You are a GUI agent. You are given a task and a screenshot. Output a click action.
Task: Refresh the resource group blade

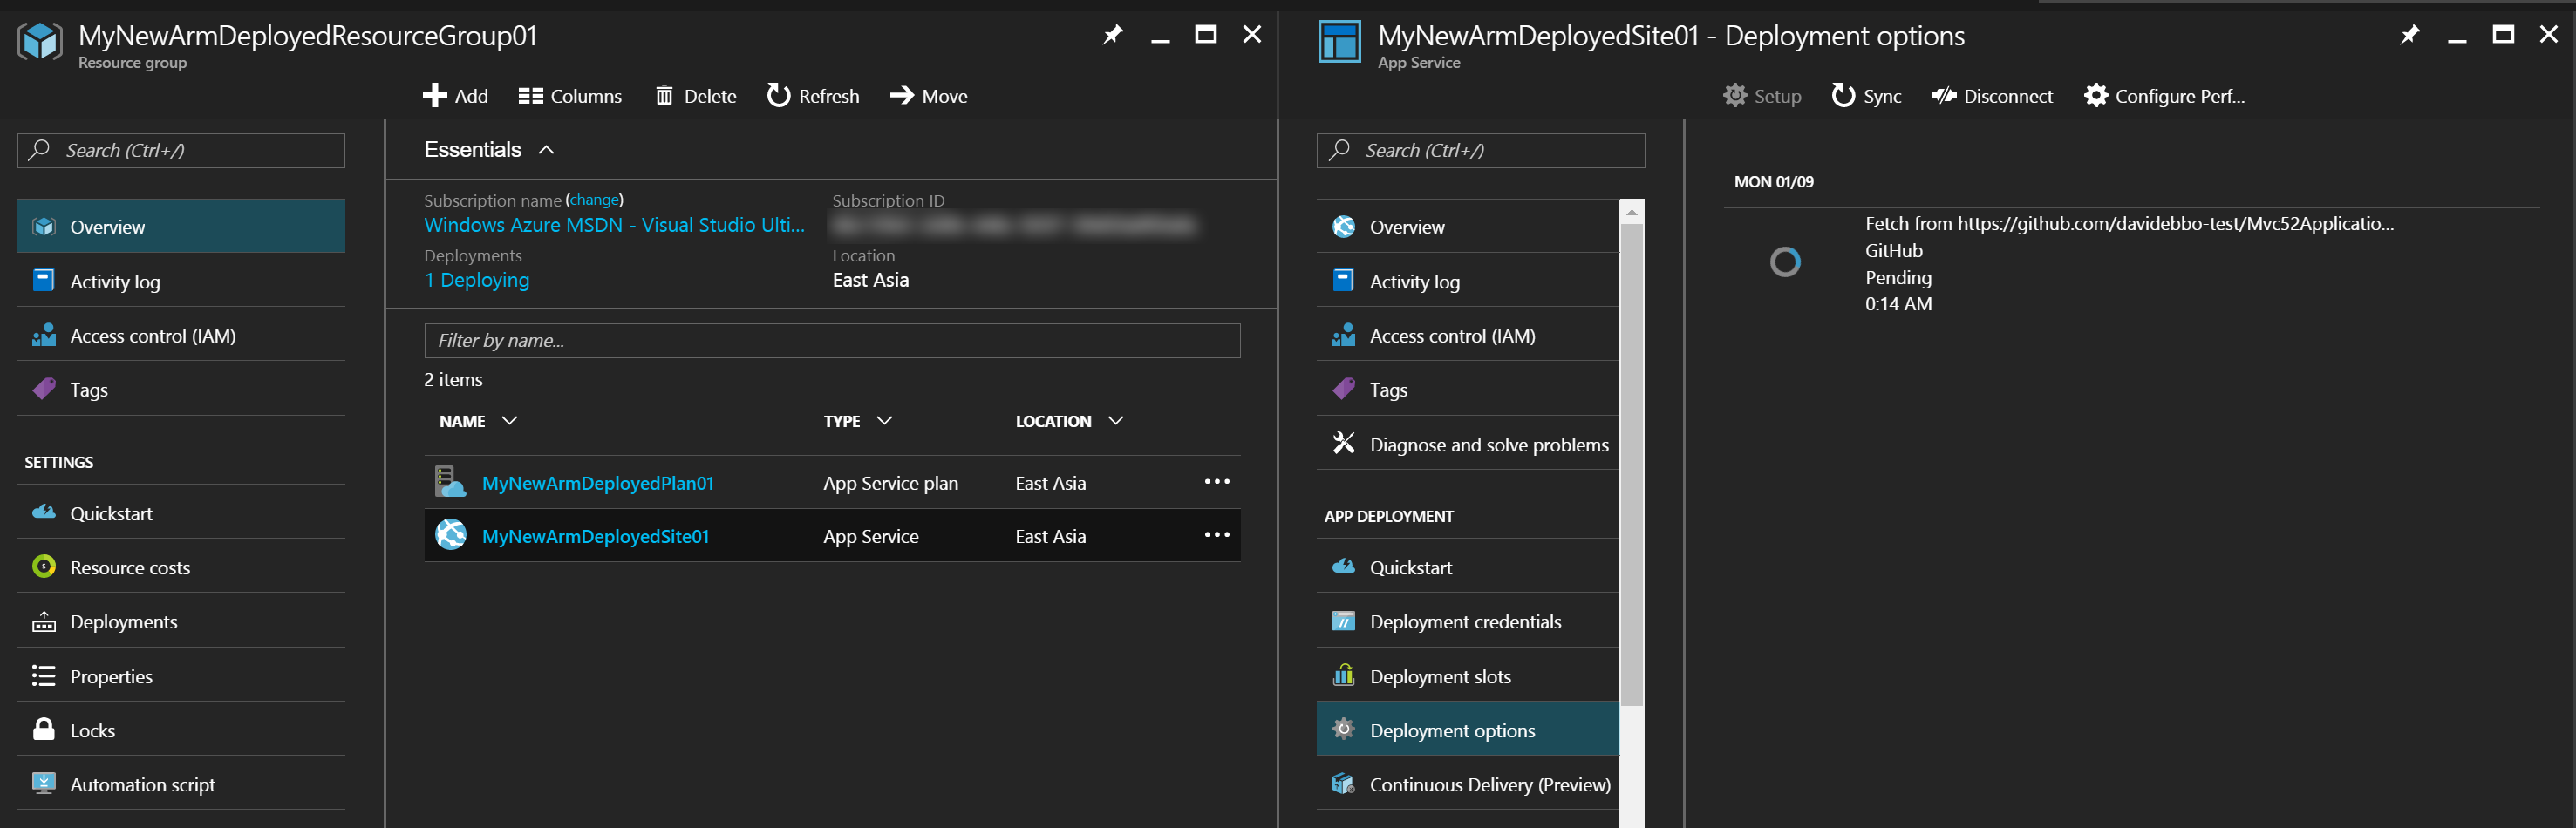tap(813, 96)
